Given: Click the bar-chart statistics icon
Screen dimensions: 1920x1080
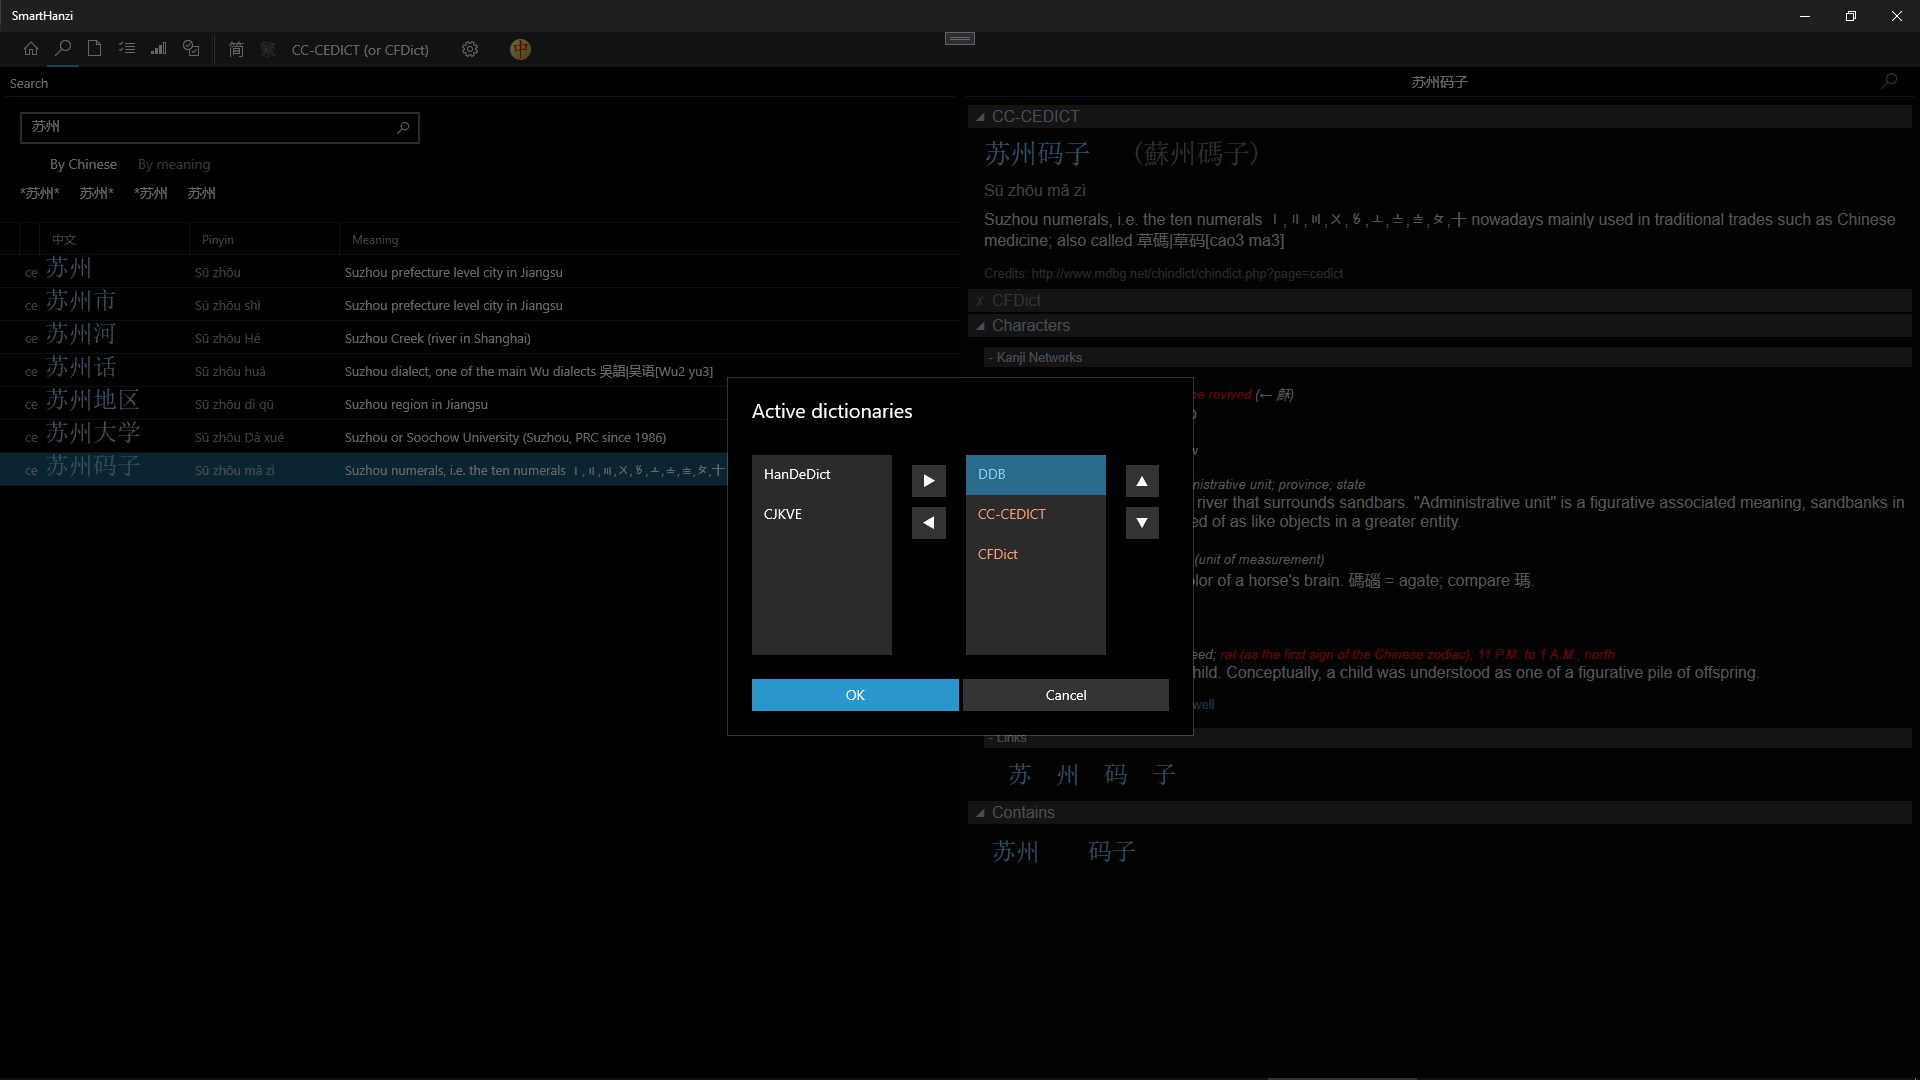Looking at the screenshot, I should tap(158, 49).
